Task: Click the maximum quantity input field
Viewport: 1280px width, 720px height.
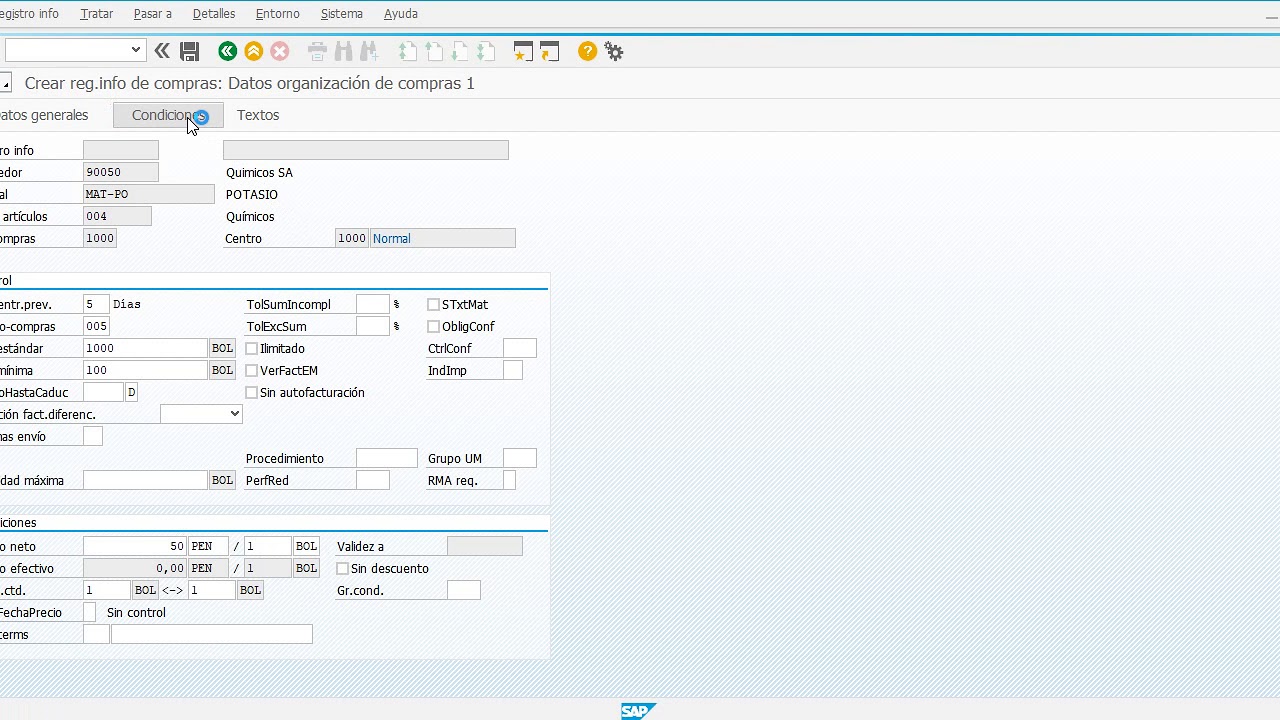Action: point(145,480)
